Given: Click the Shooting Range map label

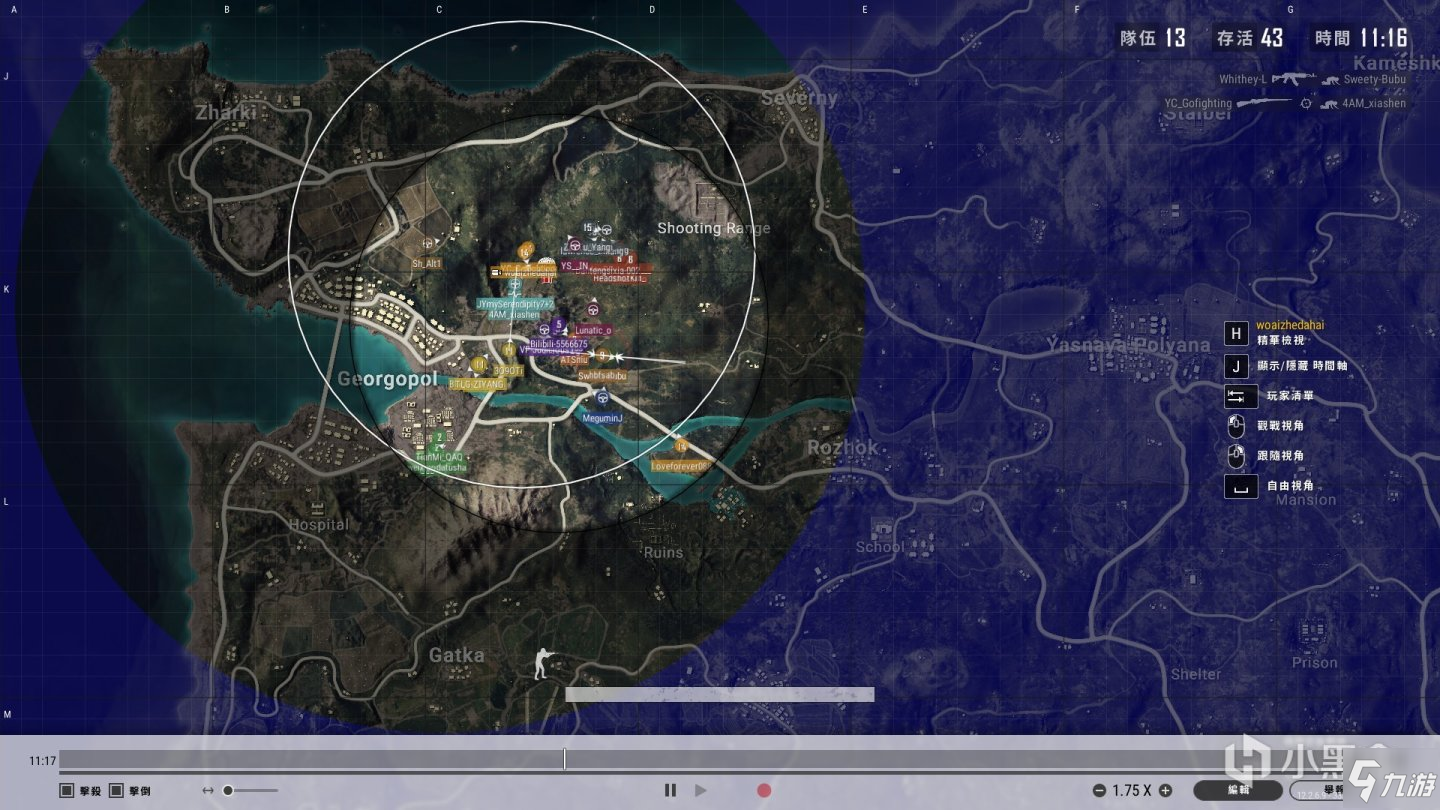Looking at the screenshot, I should pyautogui.click(x=714, y=228).
